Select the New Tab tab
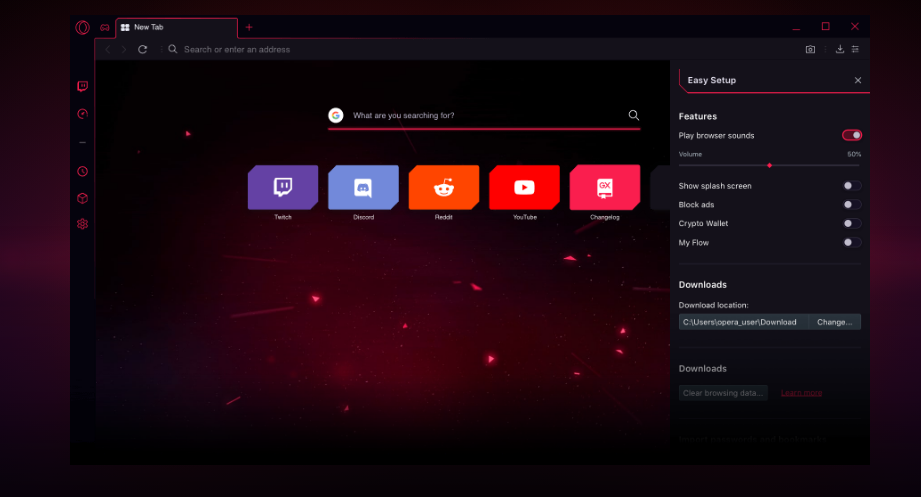Screen dimensions: 921x497 click(176, 28)
